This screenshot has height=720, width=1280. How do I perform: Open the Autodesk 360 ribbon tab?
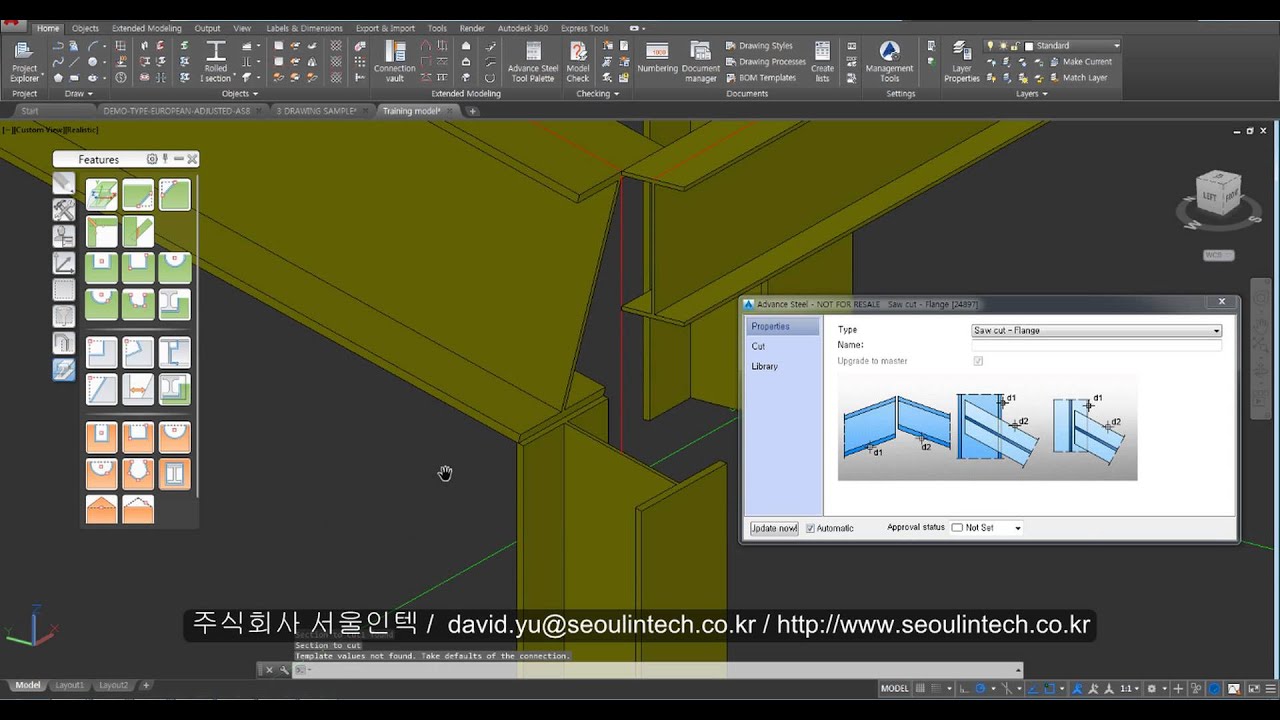[522, 28]
